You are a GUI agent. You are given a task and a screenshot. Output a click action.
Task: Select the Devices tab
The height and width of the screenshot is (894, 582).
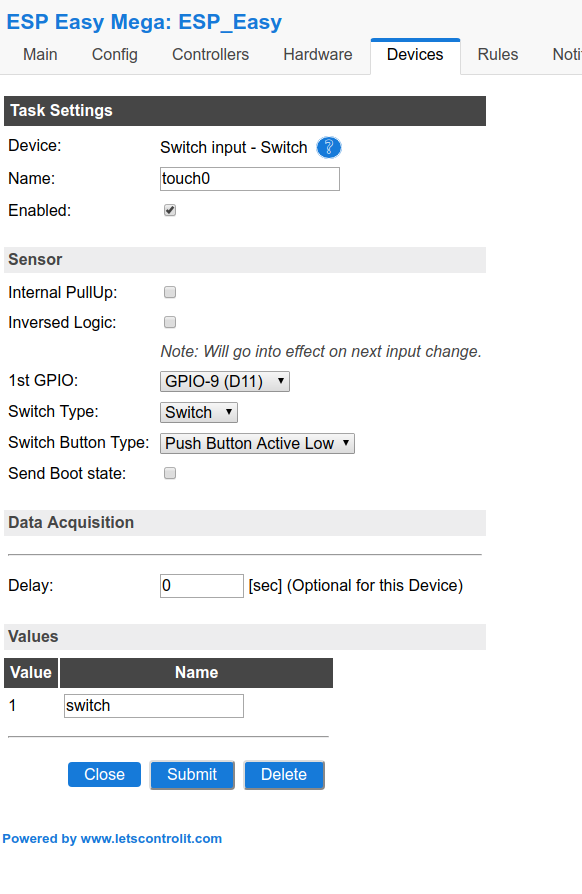point(415,55)
